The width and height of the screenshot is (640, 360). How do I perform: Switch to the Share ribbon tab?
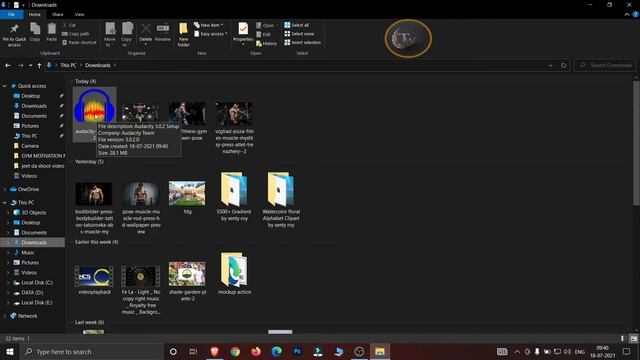58,14
